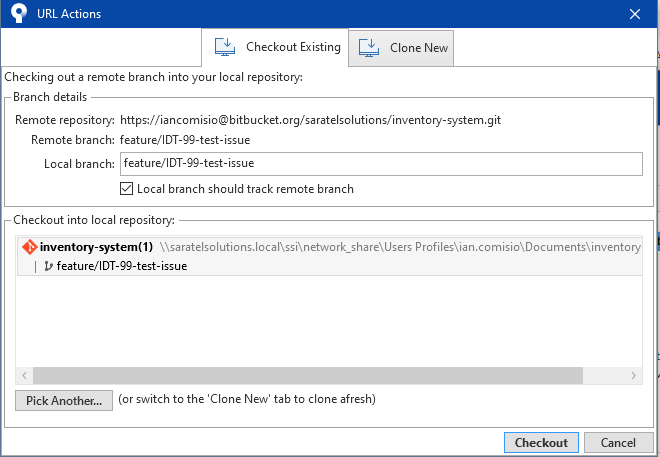Click the Clone New download icon

pyautogui.click(x=369, y=48)
